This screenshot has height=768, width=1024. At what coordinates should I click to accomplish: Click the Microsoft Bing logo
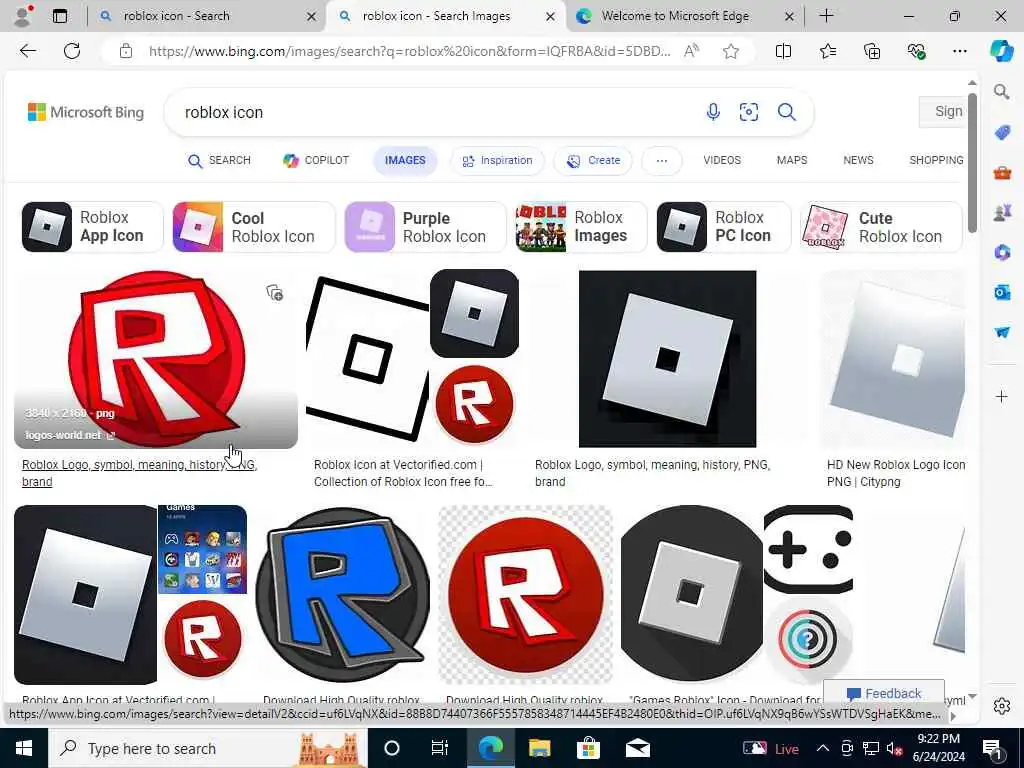tap(86, 112)
